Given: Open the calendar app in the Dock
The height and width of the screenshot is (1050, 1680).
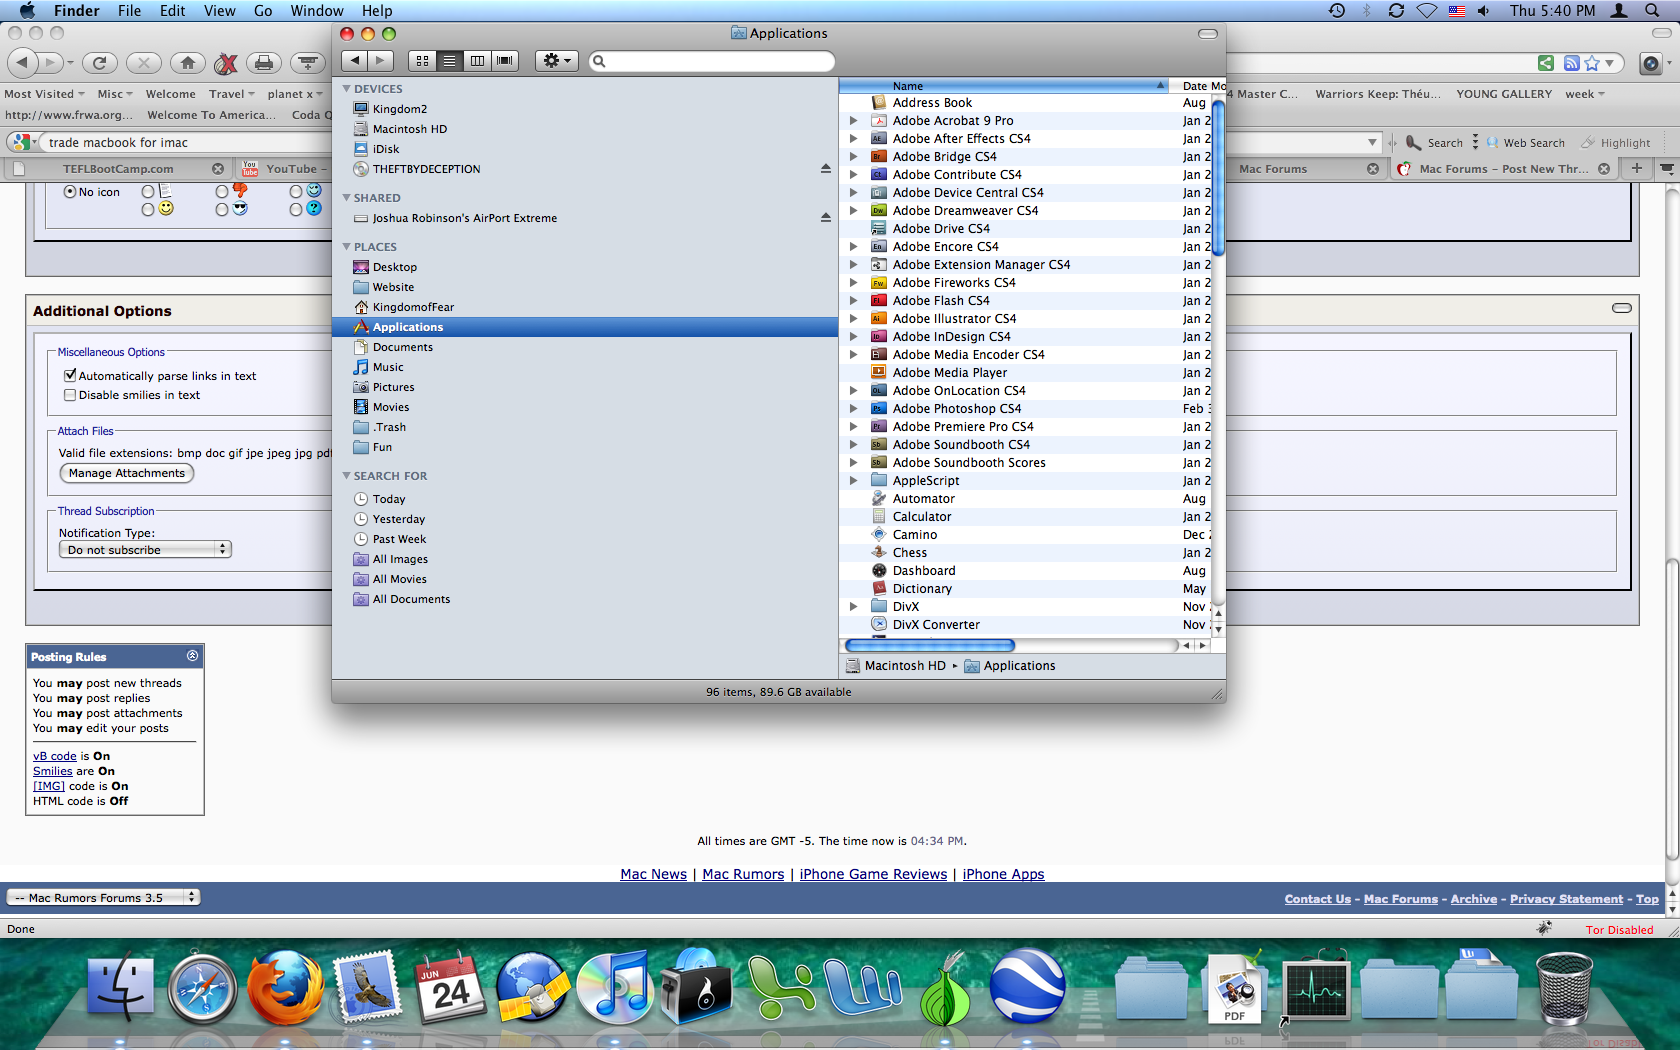Looking at the screenshot, I should point(450,988).
